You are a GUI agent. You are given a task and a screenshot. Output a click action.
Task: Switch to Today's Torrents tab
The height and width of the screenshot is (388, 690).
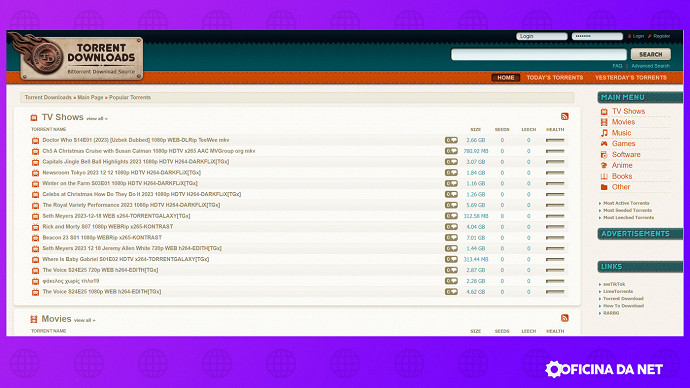555,77
